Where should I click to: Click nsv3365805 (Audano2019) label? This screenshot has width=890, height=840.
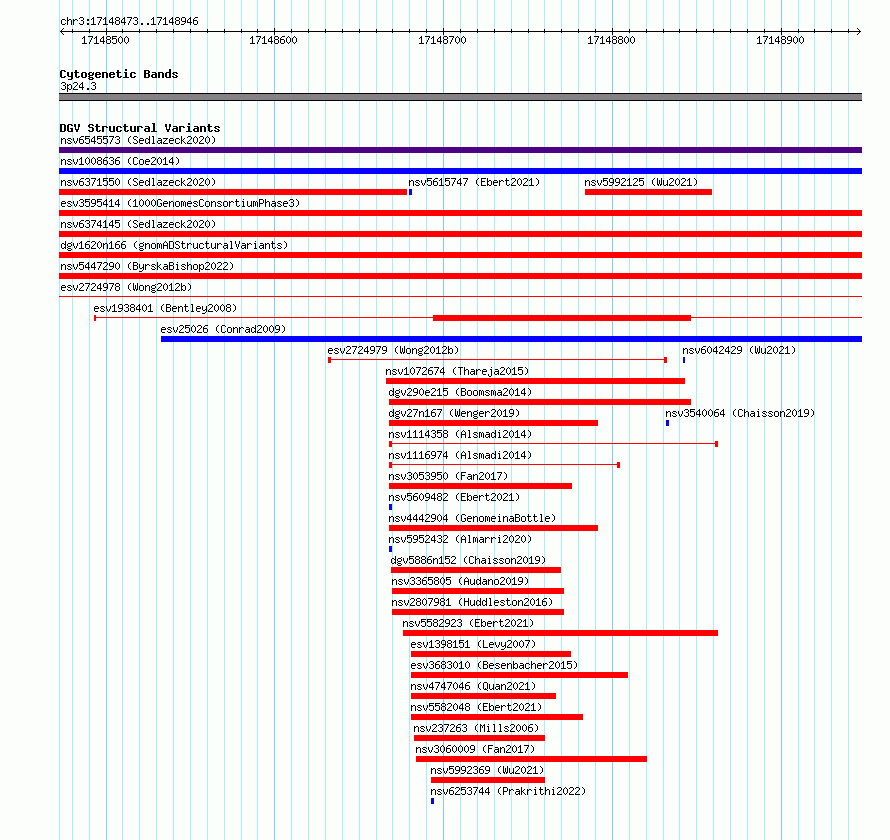tap(460, 581)
